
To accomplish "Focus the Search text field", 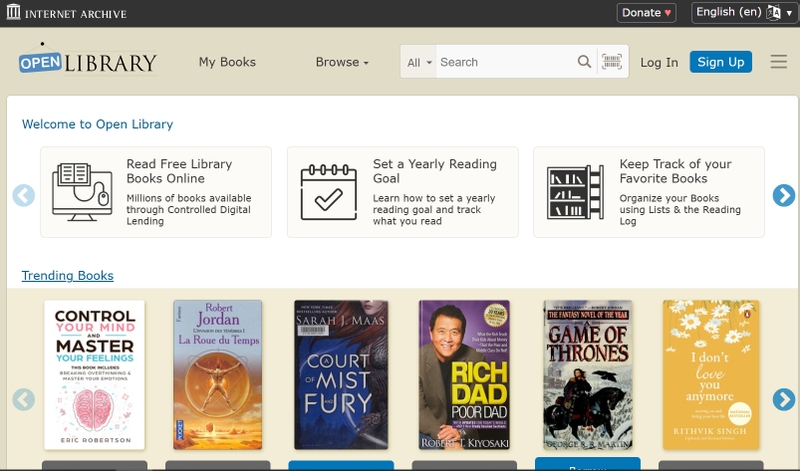I will pyautogui.click(x=505, y=62).
